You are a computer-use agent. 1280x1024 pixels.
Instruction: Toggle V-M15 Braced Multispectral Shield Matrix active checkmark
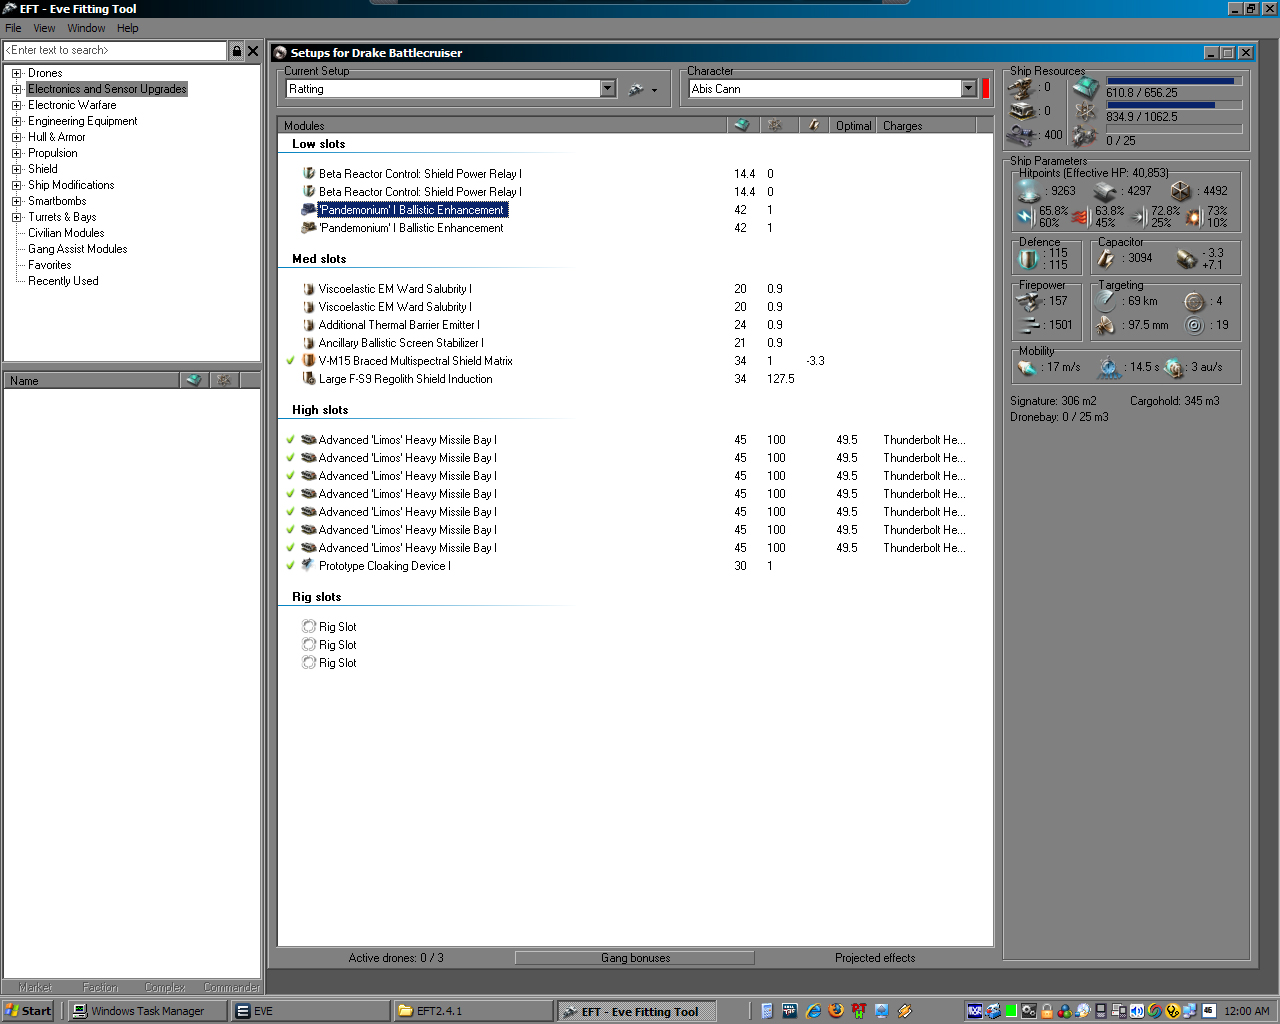(290, 361)
